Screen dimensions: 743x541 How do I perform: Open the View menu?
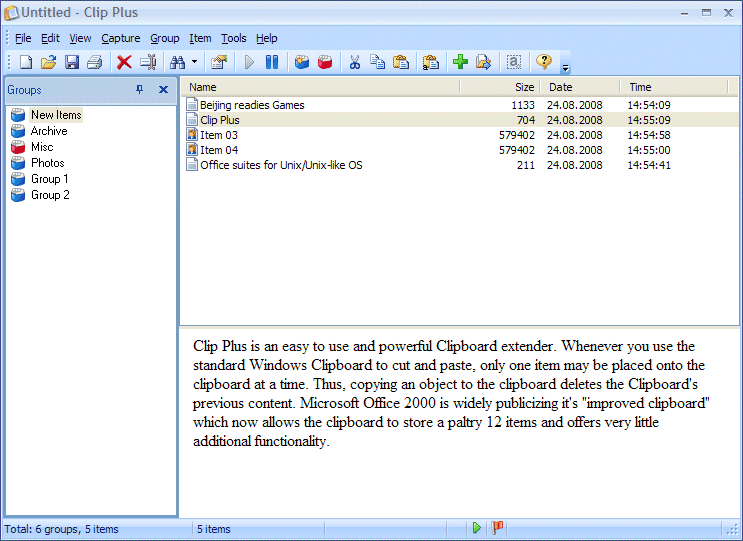tap(80, 38)
